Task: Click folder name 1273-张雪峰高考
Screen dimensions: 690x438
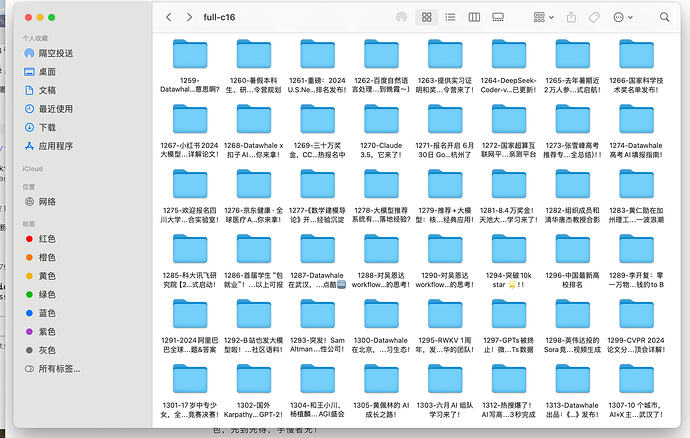Action: (573, 150)
